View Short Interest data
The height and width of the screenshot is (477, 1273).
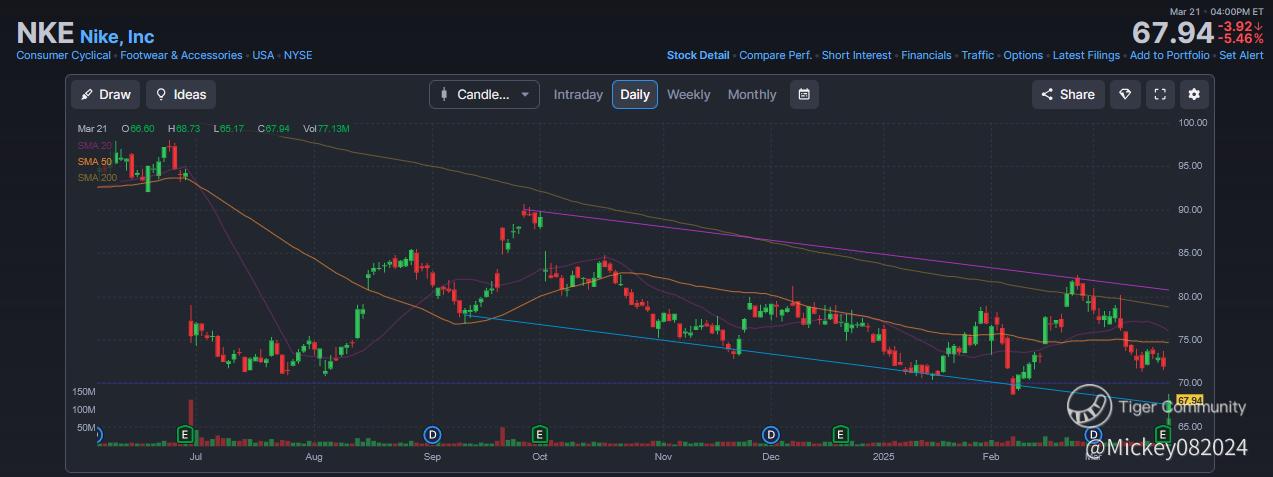pos(856,56)
